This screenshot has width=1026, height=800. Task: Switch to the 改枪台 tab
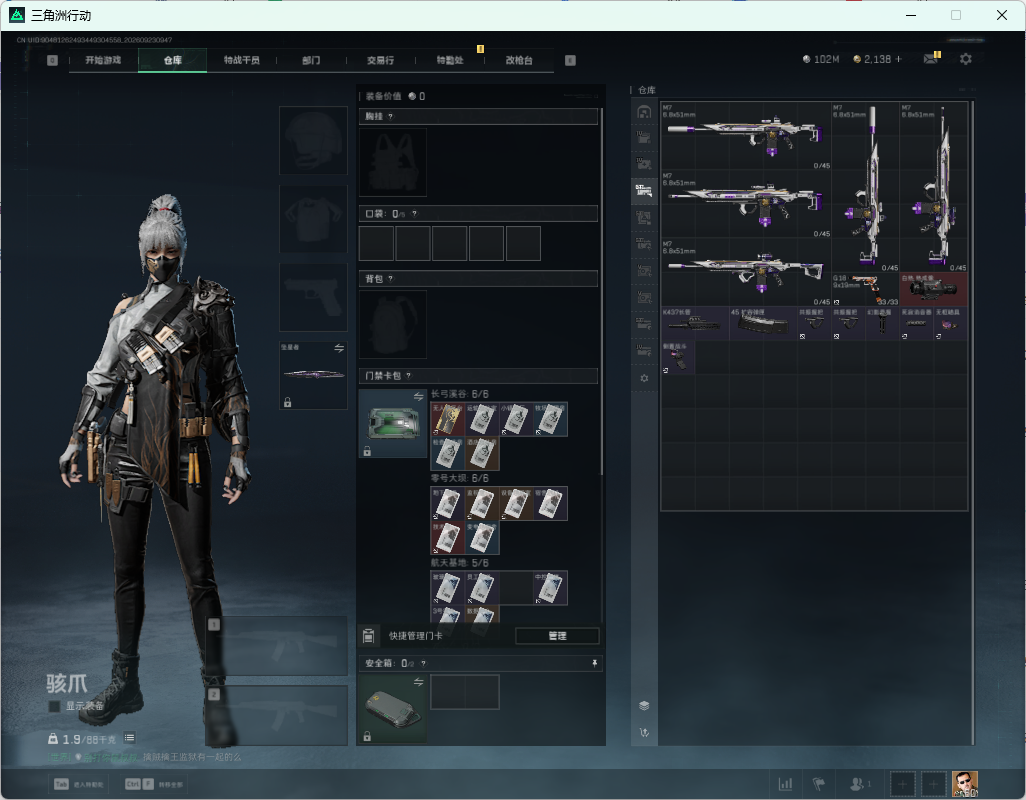(x=519, y=60)
